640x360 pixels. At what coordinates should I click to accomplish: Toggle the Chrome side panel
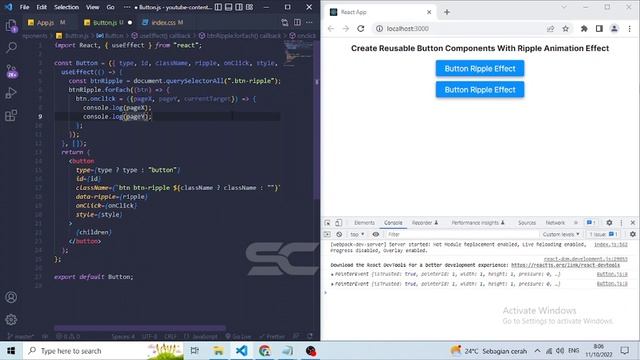(599, 29)
